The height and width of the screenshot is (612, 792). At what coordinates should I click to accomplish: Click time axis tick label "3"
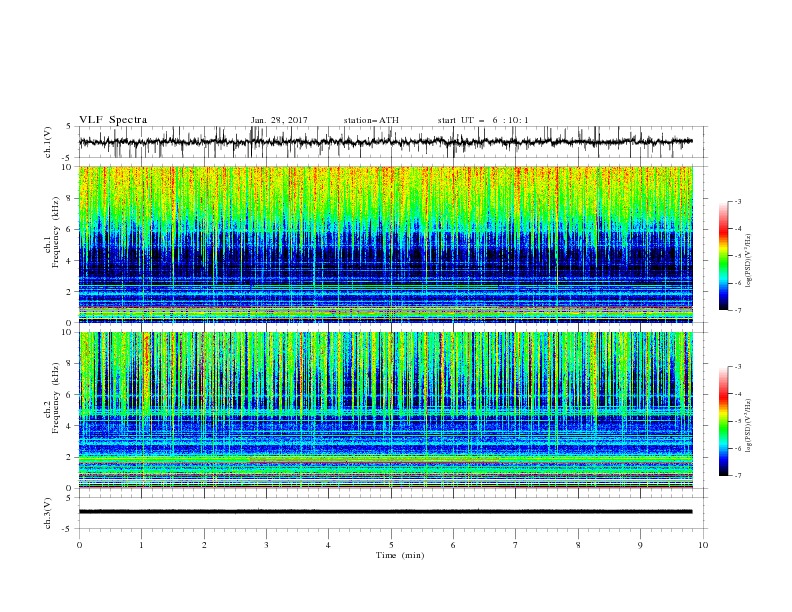pos(266,545)
